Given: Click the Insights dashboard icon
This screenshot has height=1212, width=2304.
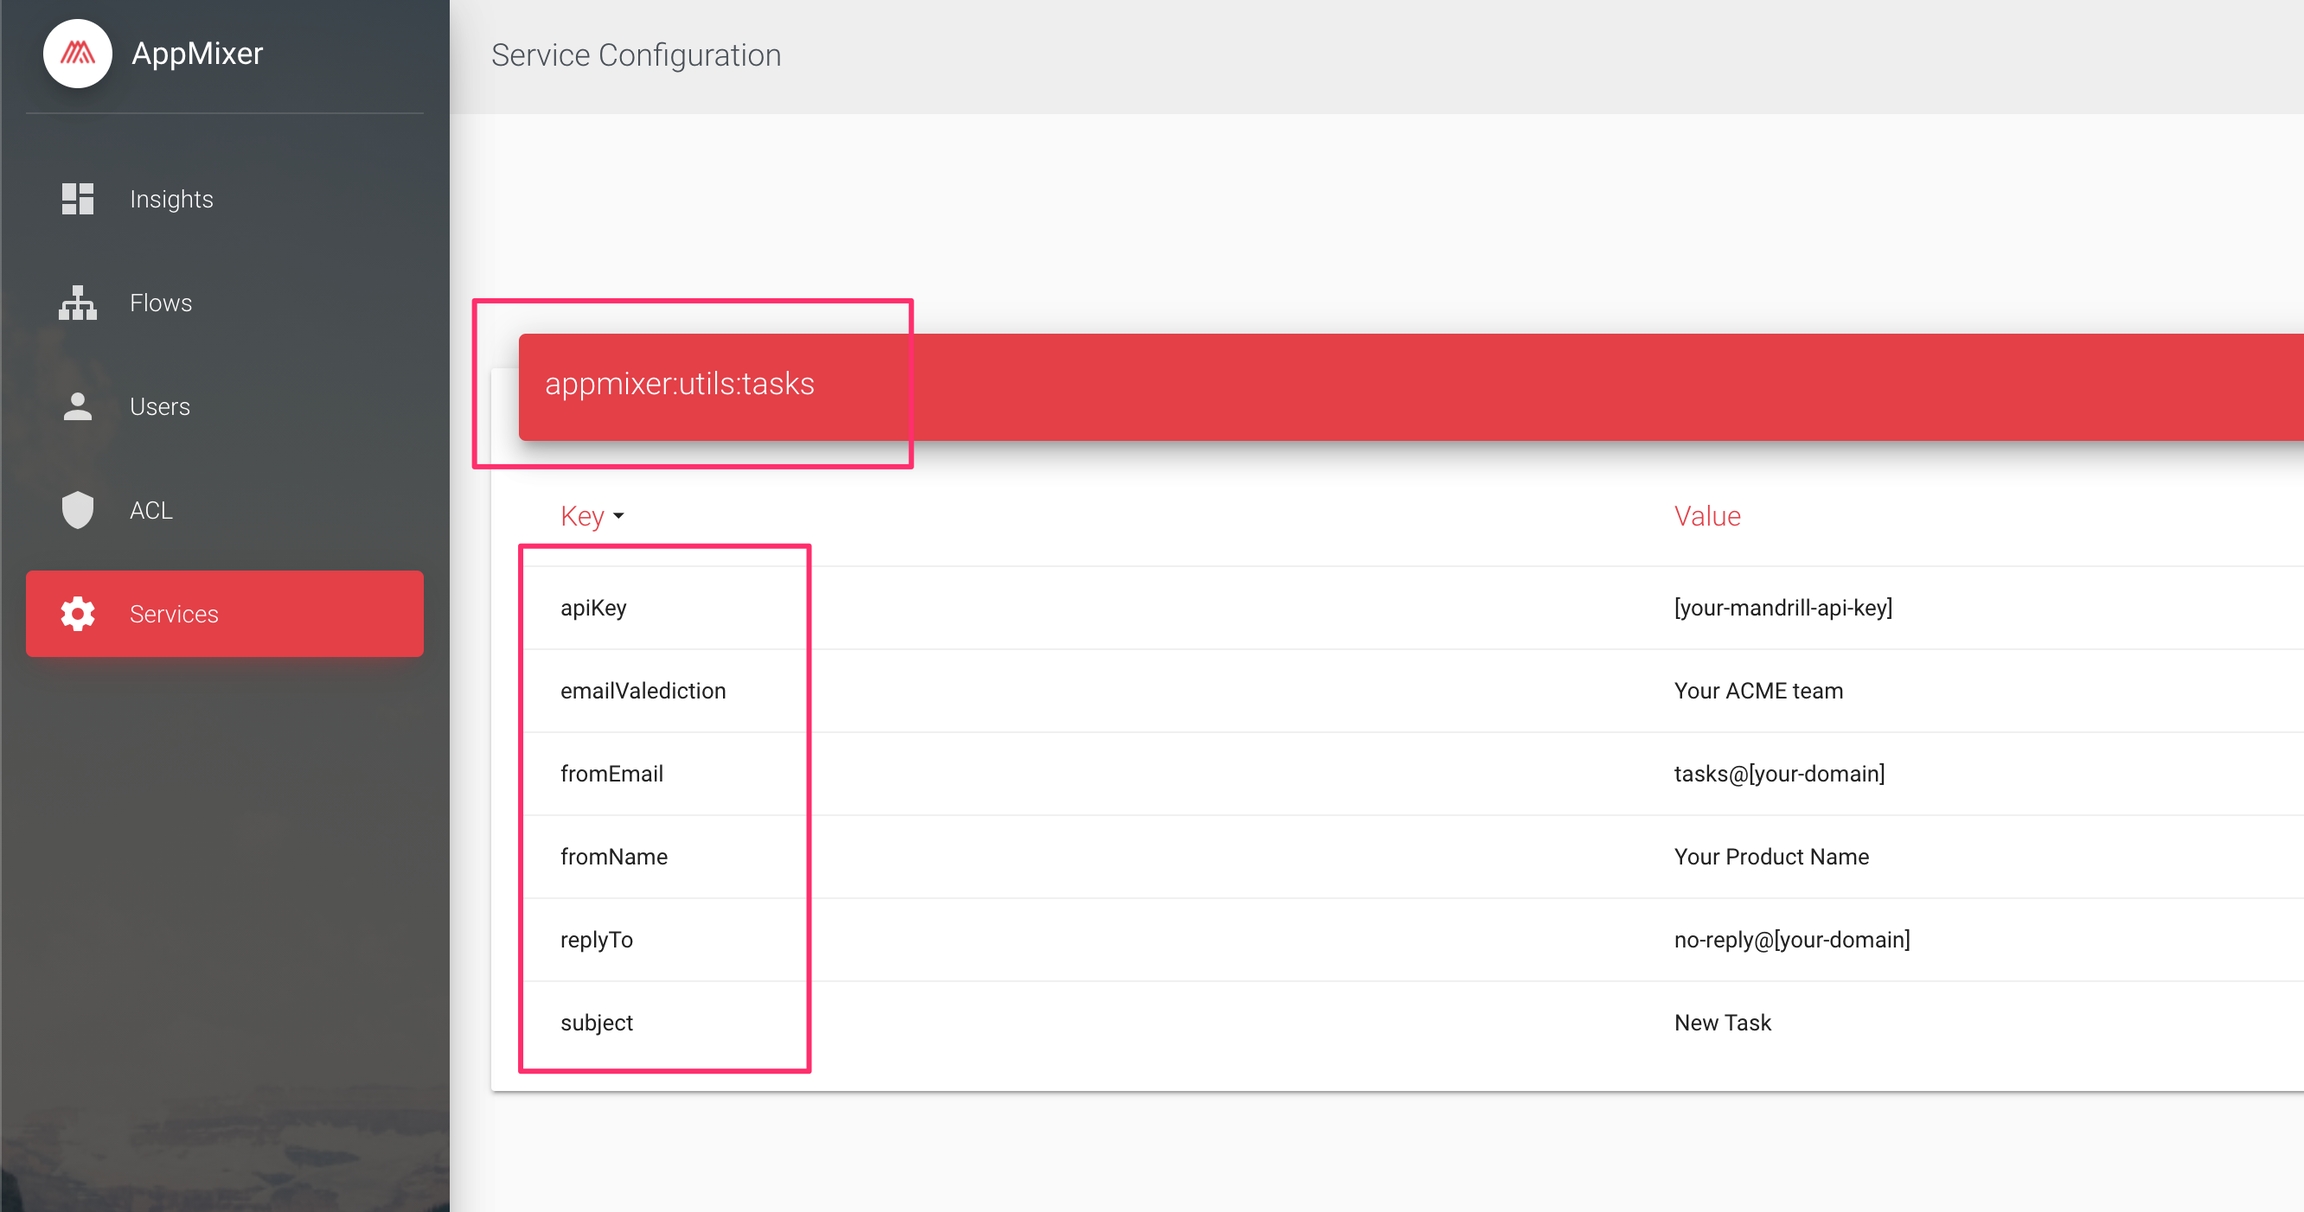Looking at the screenshot, I should click(77, 199).
